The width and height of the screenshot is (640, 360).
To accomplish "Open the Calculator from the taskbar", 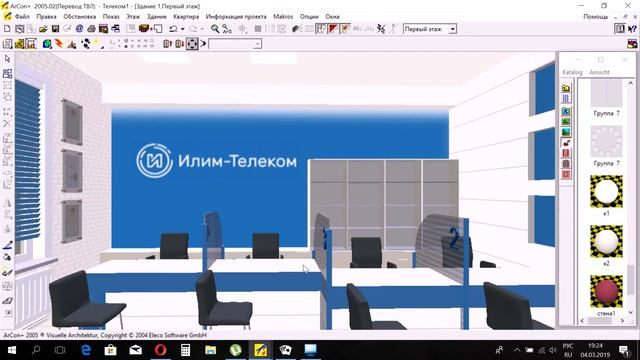I will [x=185, y=350].
